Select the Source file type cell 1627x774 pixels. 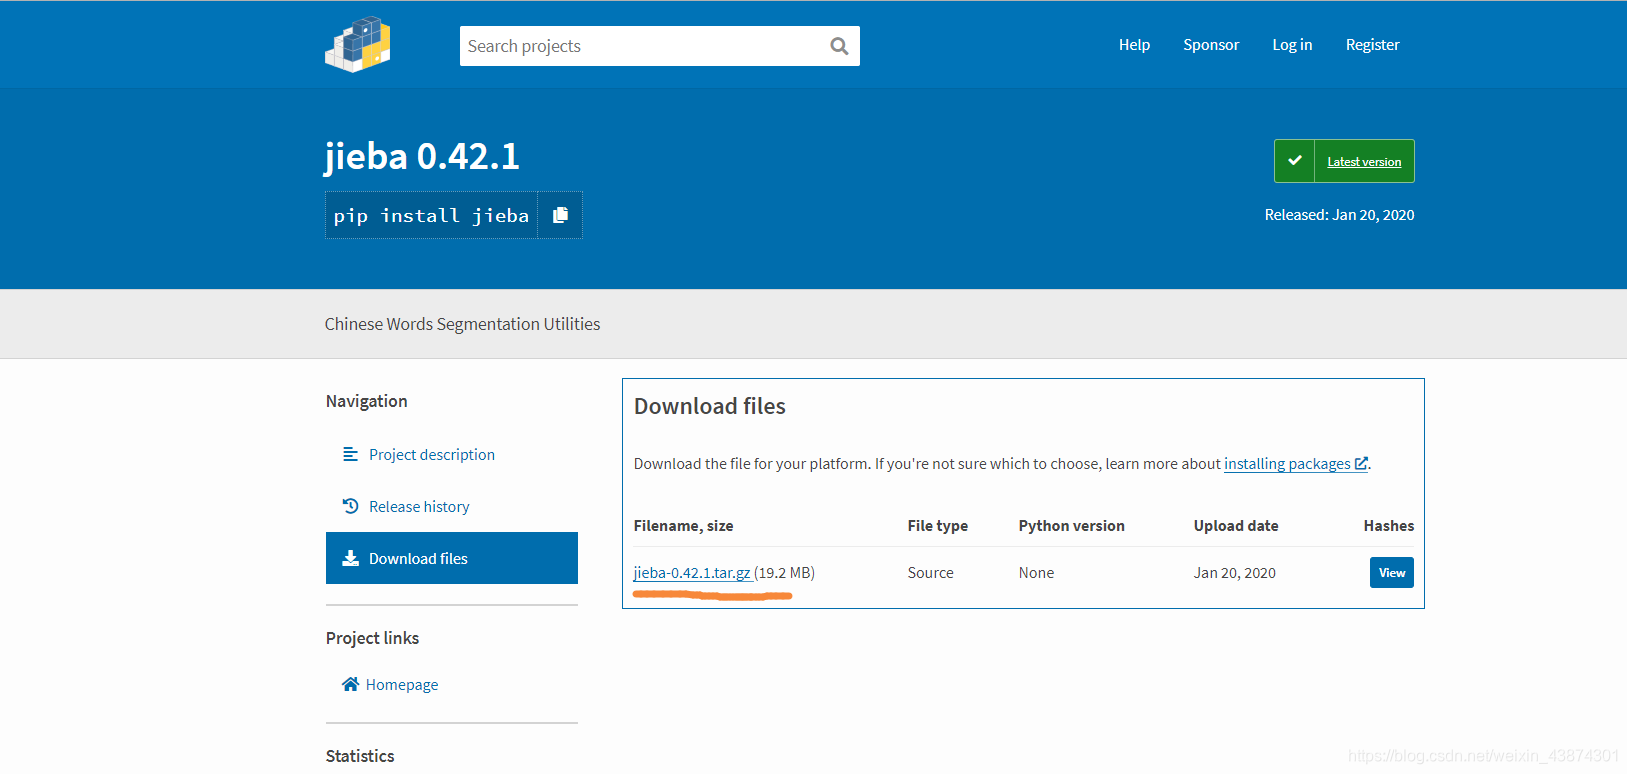point(931,573)
